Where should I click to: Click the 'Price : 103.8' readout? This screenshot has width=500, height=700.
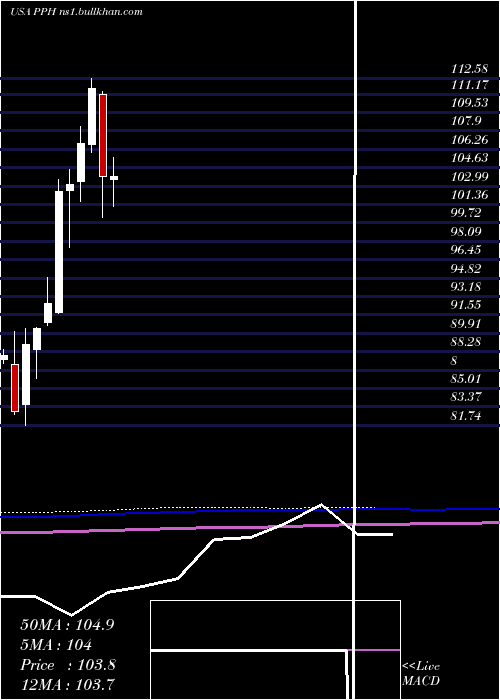pos(68,665)
